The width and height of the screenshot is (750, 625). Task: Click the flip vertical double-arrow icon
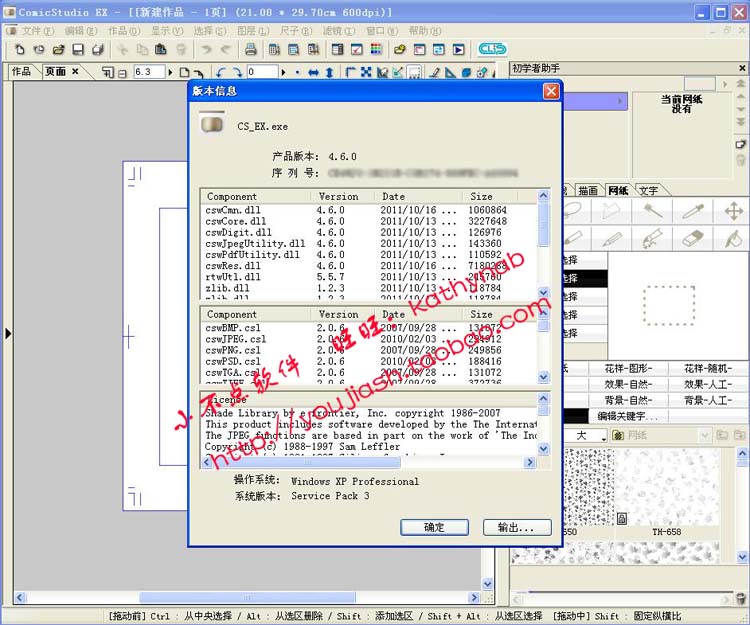pos(330,72)
